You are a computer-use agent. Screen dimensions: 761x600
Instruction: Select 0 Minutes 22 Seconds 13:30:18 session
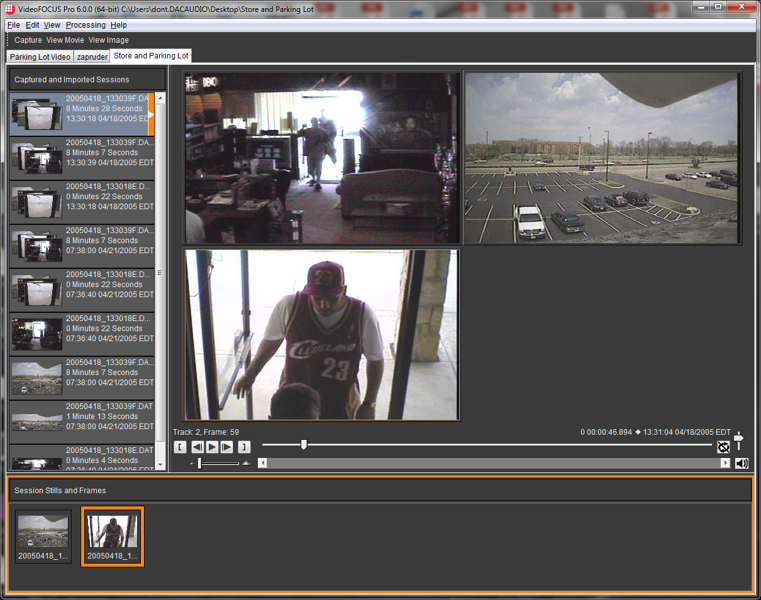point(82,202)
